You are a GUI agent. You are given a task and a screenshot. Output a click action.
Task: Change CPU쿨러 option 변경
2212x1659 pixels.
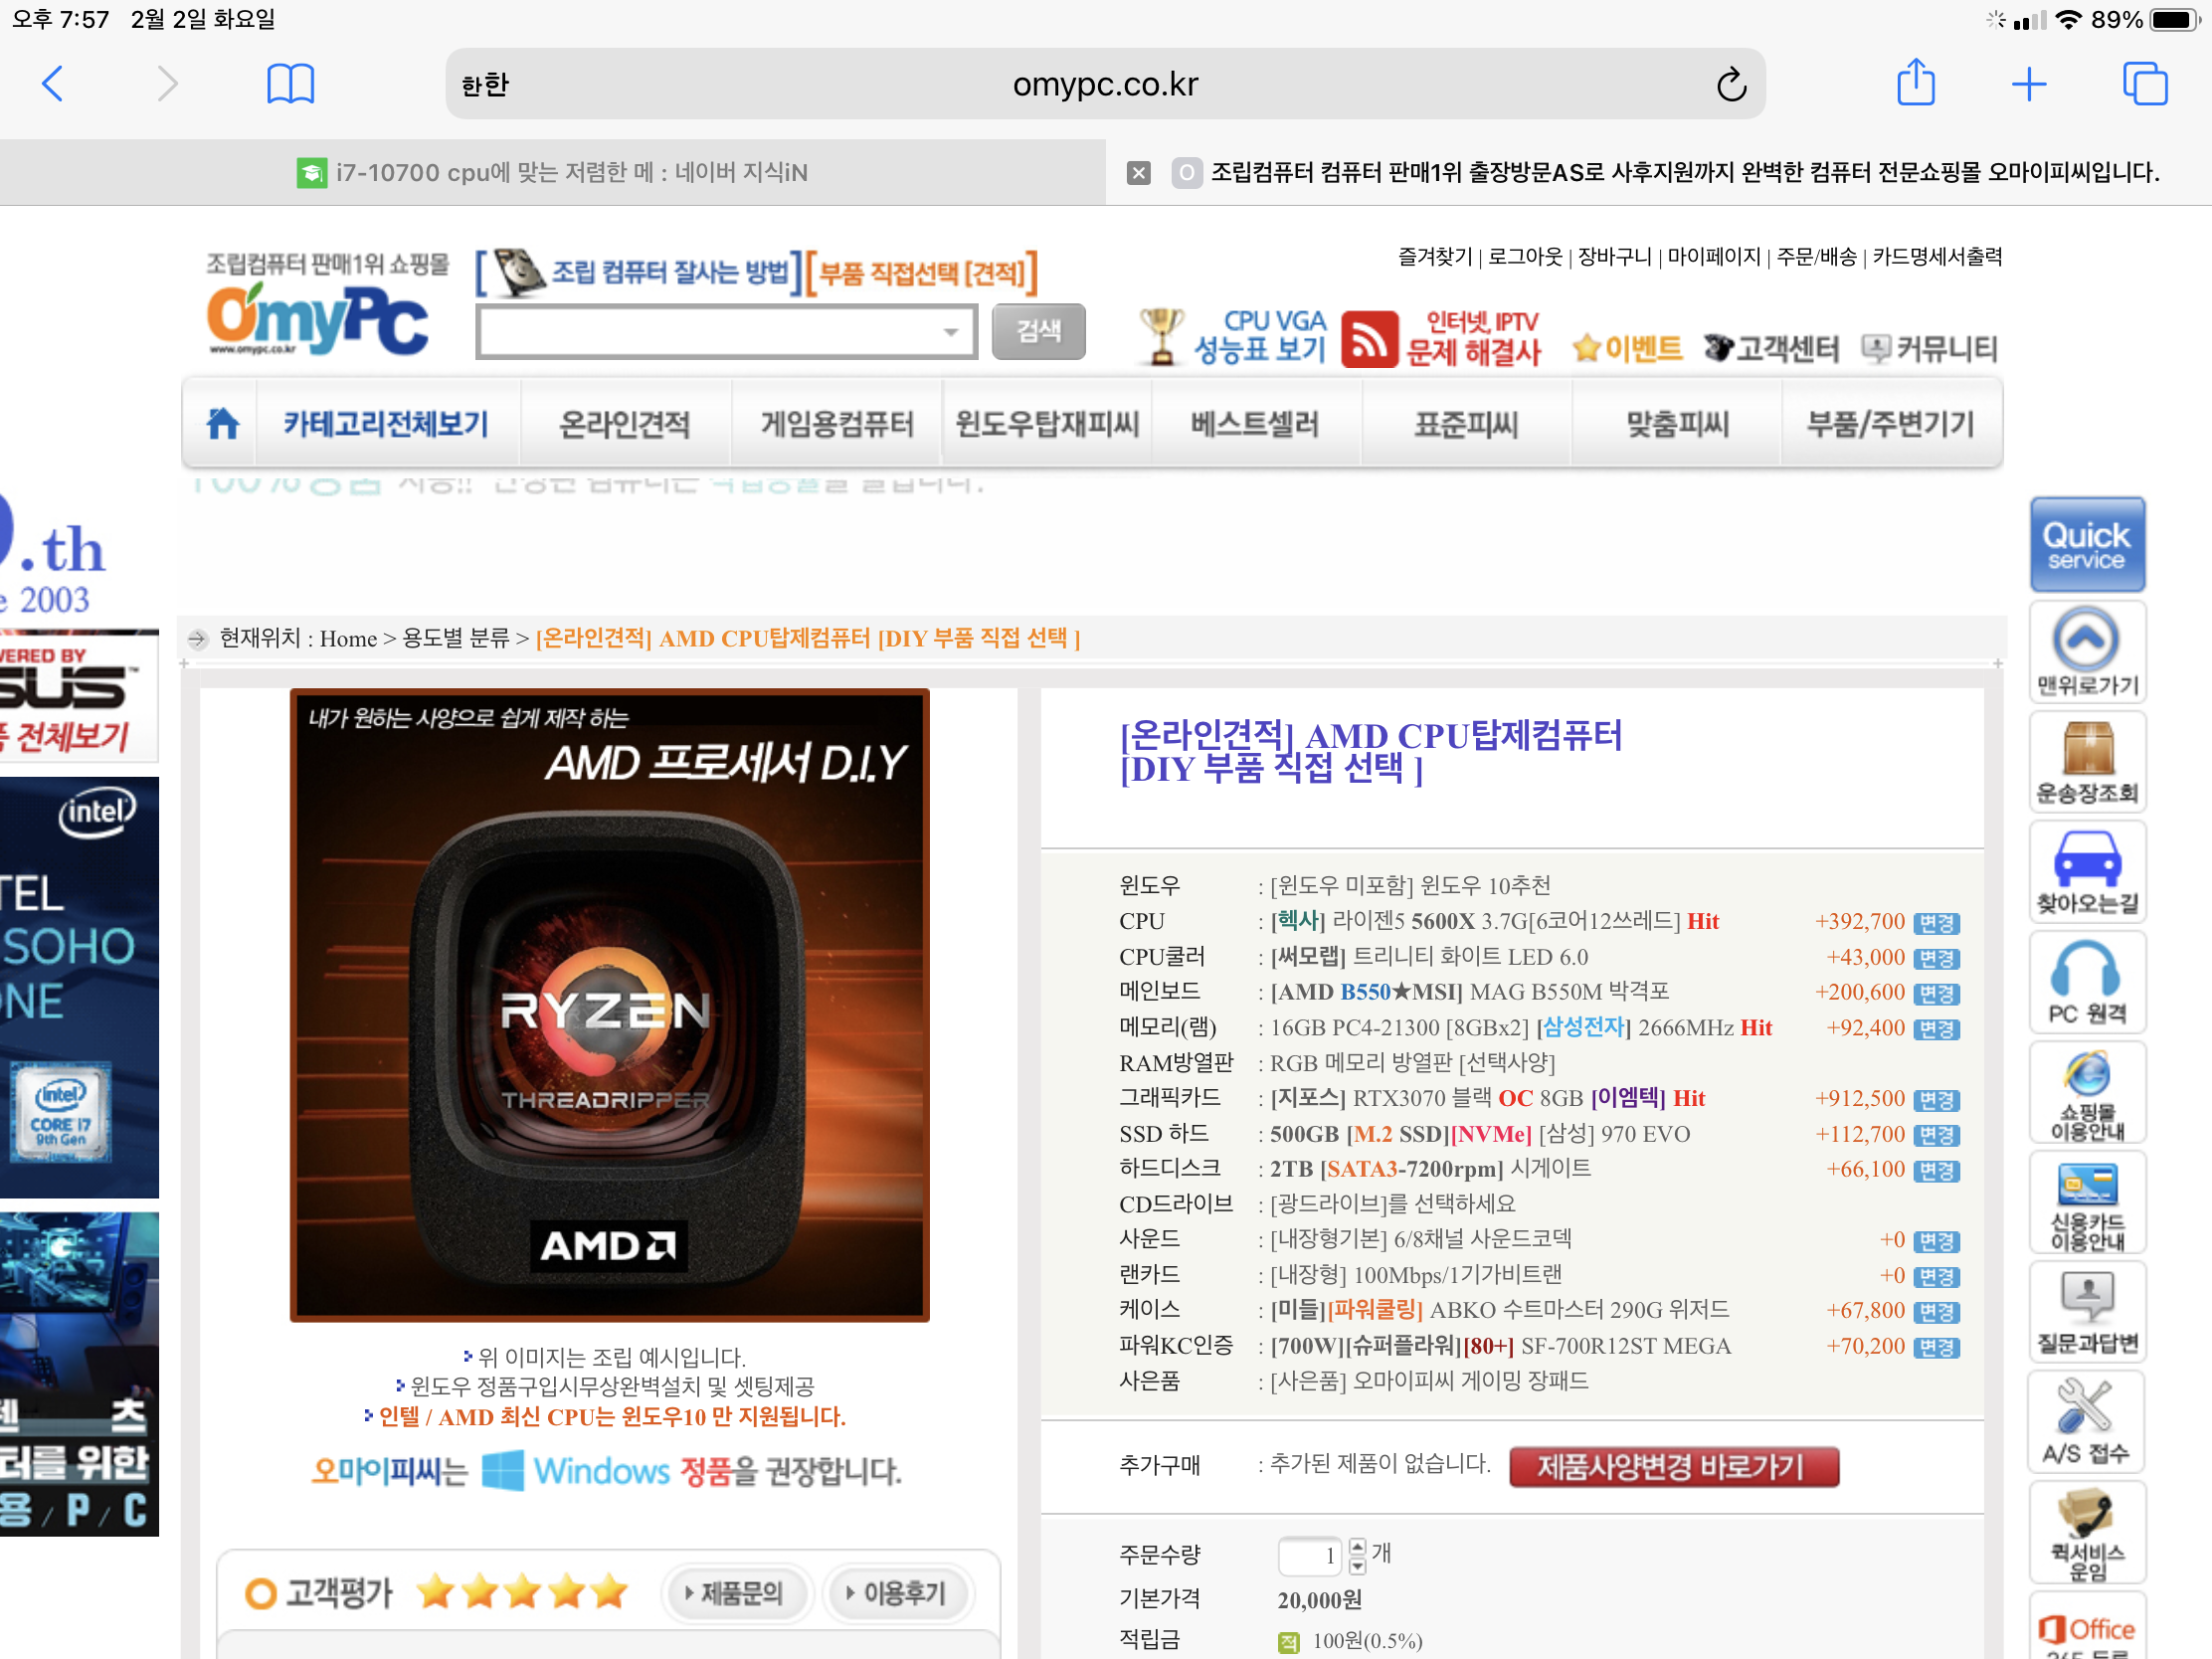pos(1936,958)
